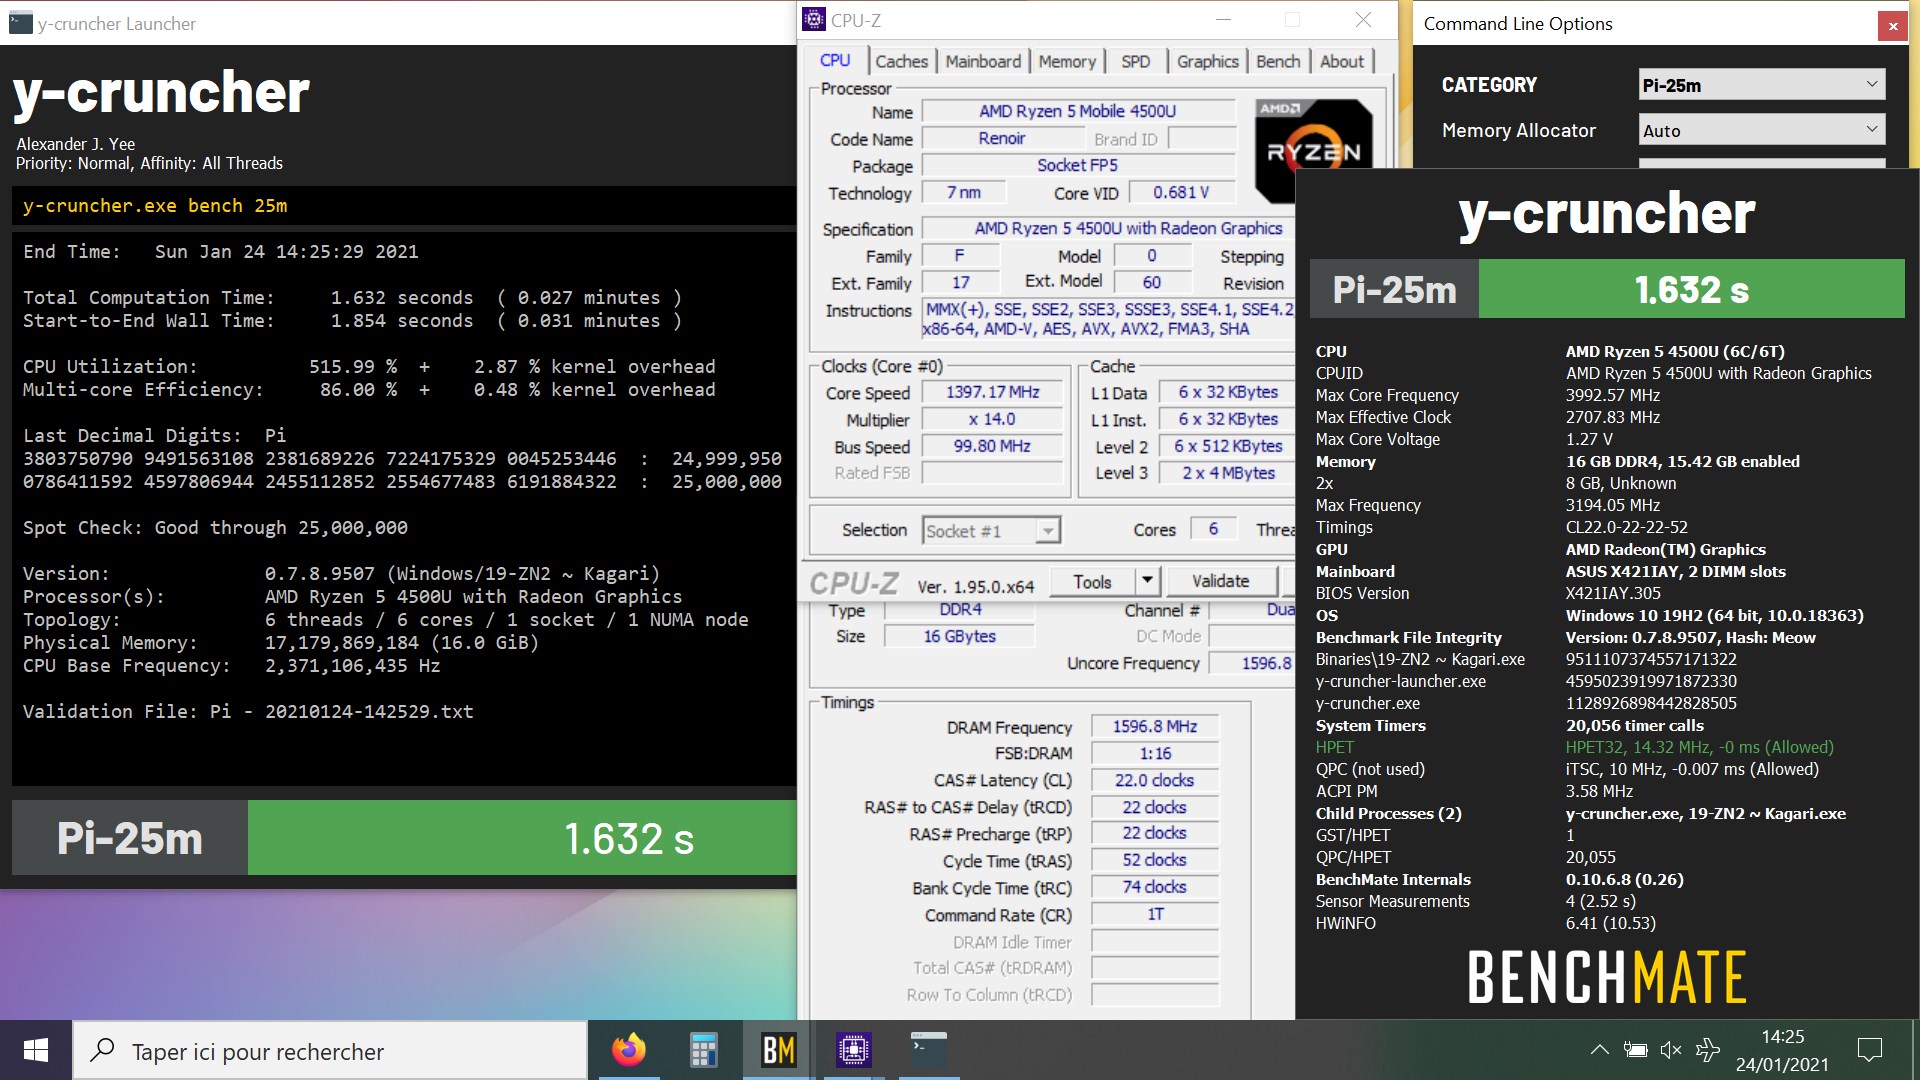1920x1080 pixels.
Task: Open the Bench tab
Action: (1278, 61)
